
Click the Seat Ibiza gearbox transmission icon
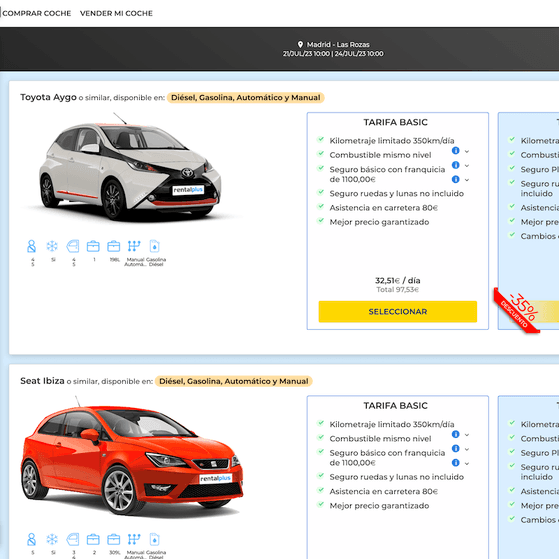tap(134, 539)
